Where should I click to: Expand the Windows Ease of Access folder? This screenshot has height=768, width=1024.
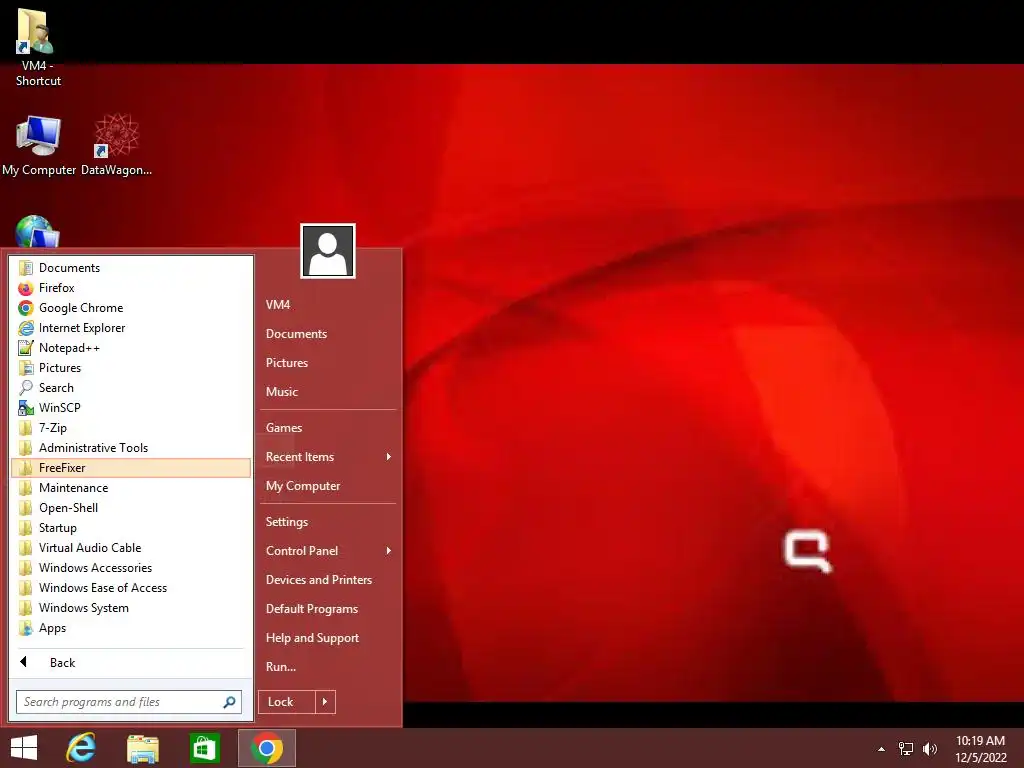coord(131,588)
